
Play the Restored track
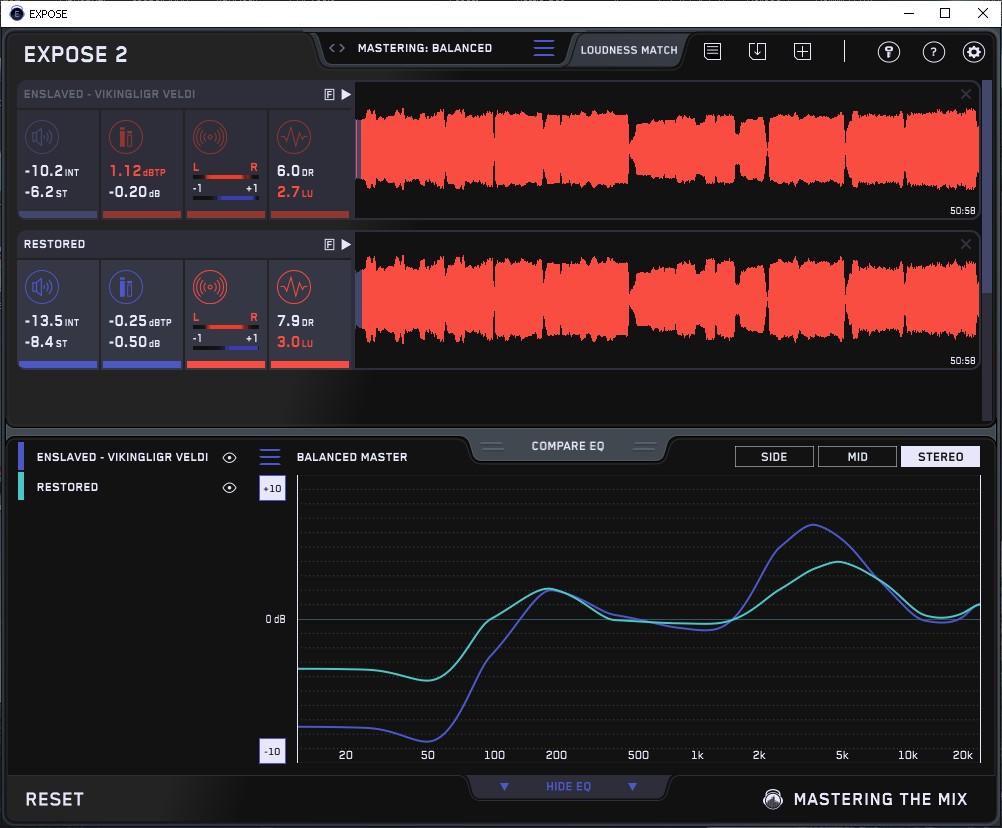coord(346,244)
